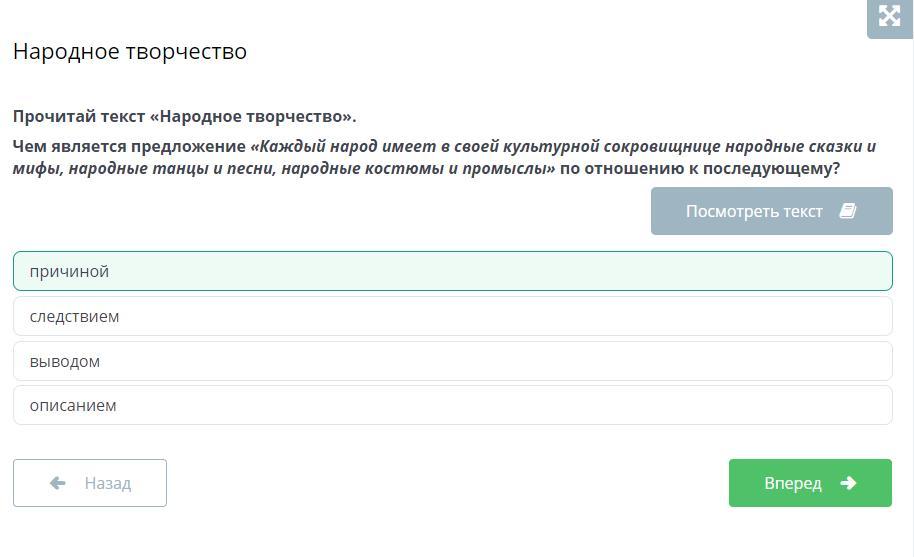The width and height of the screenshot is (914, 557).
Task: Click the right arrow icon on Вперед
Action: (x=848, y=483)
